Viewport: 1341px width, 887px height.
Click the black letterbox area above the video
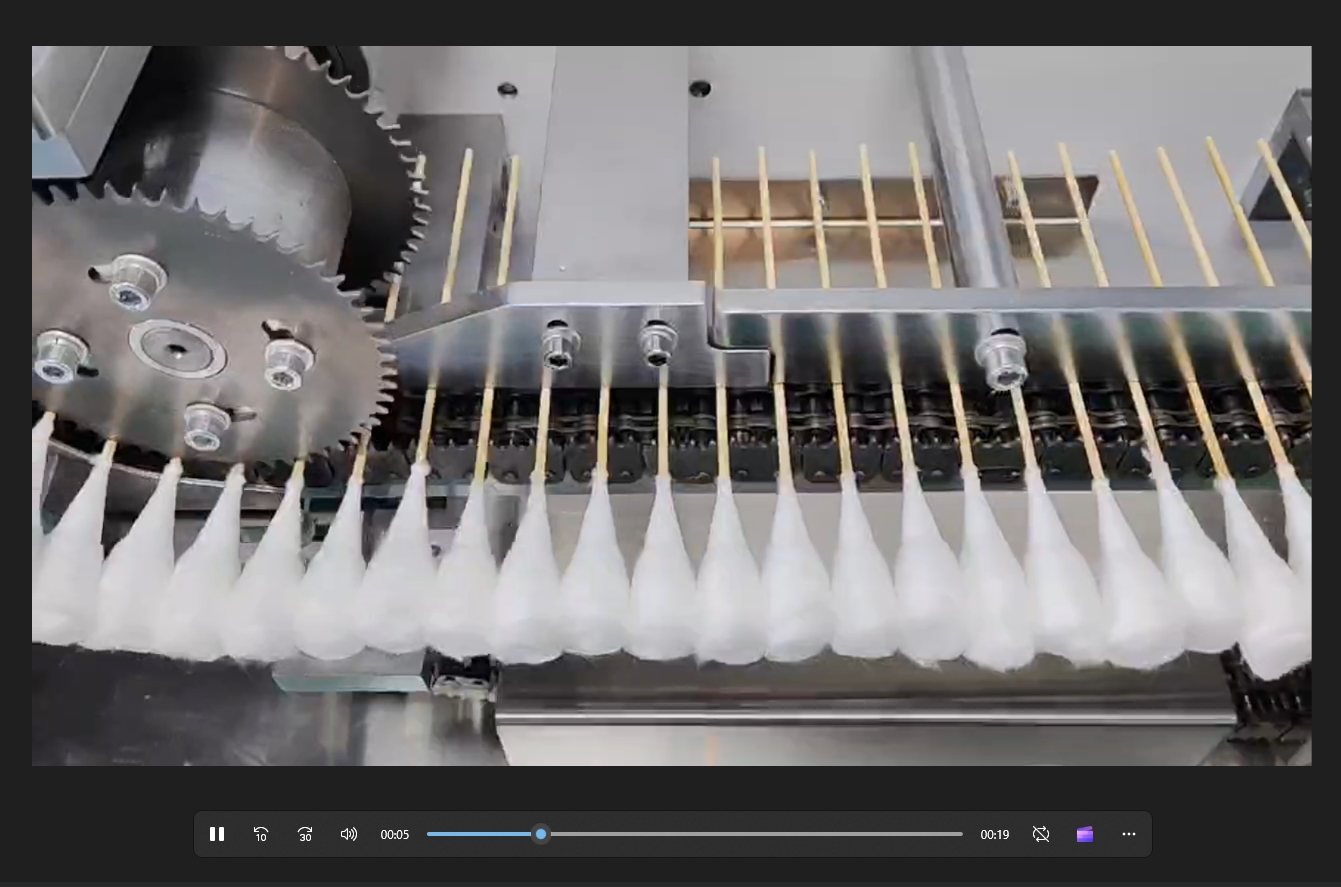(670, 22)
